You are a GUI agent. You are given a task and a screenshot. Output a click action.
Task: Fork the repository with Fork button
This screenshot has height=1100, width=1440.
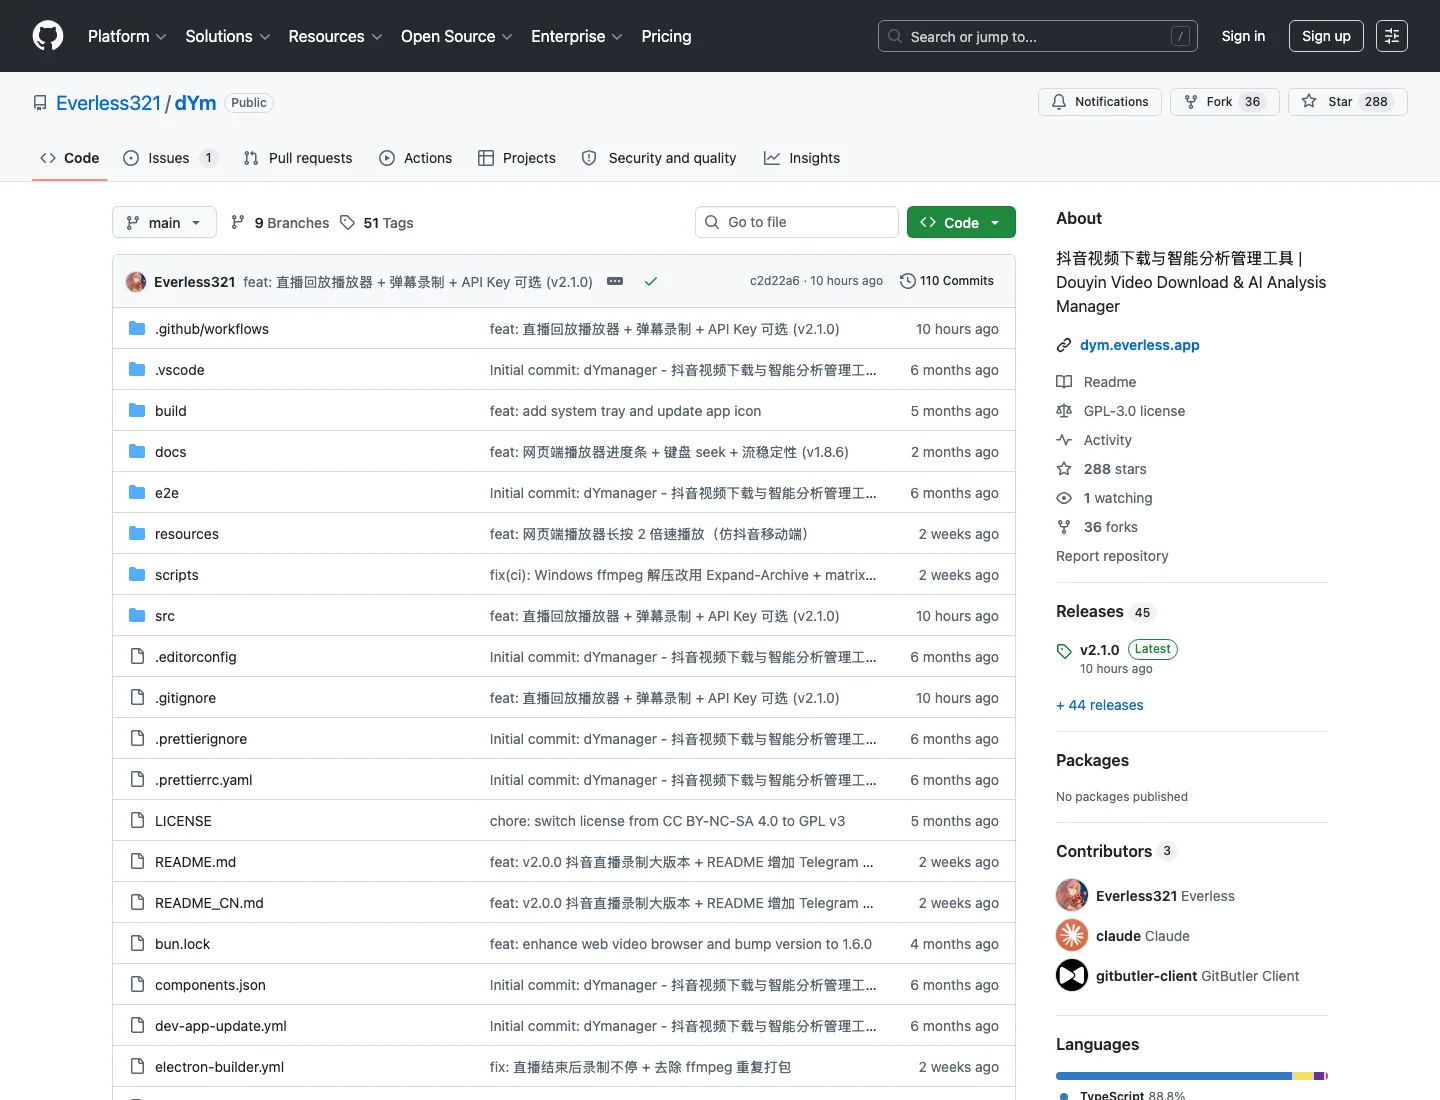click(1224, 102)
